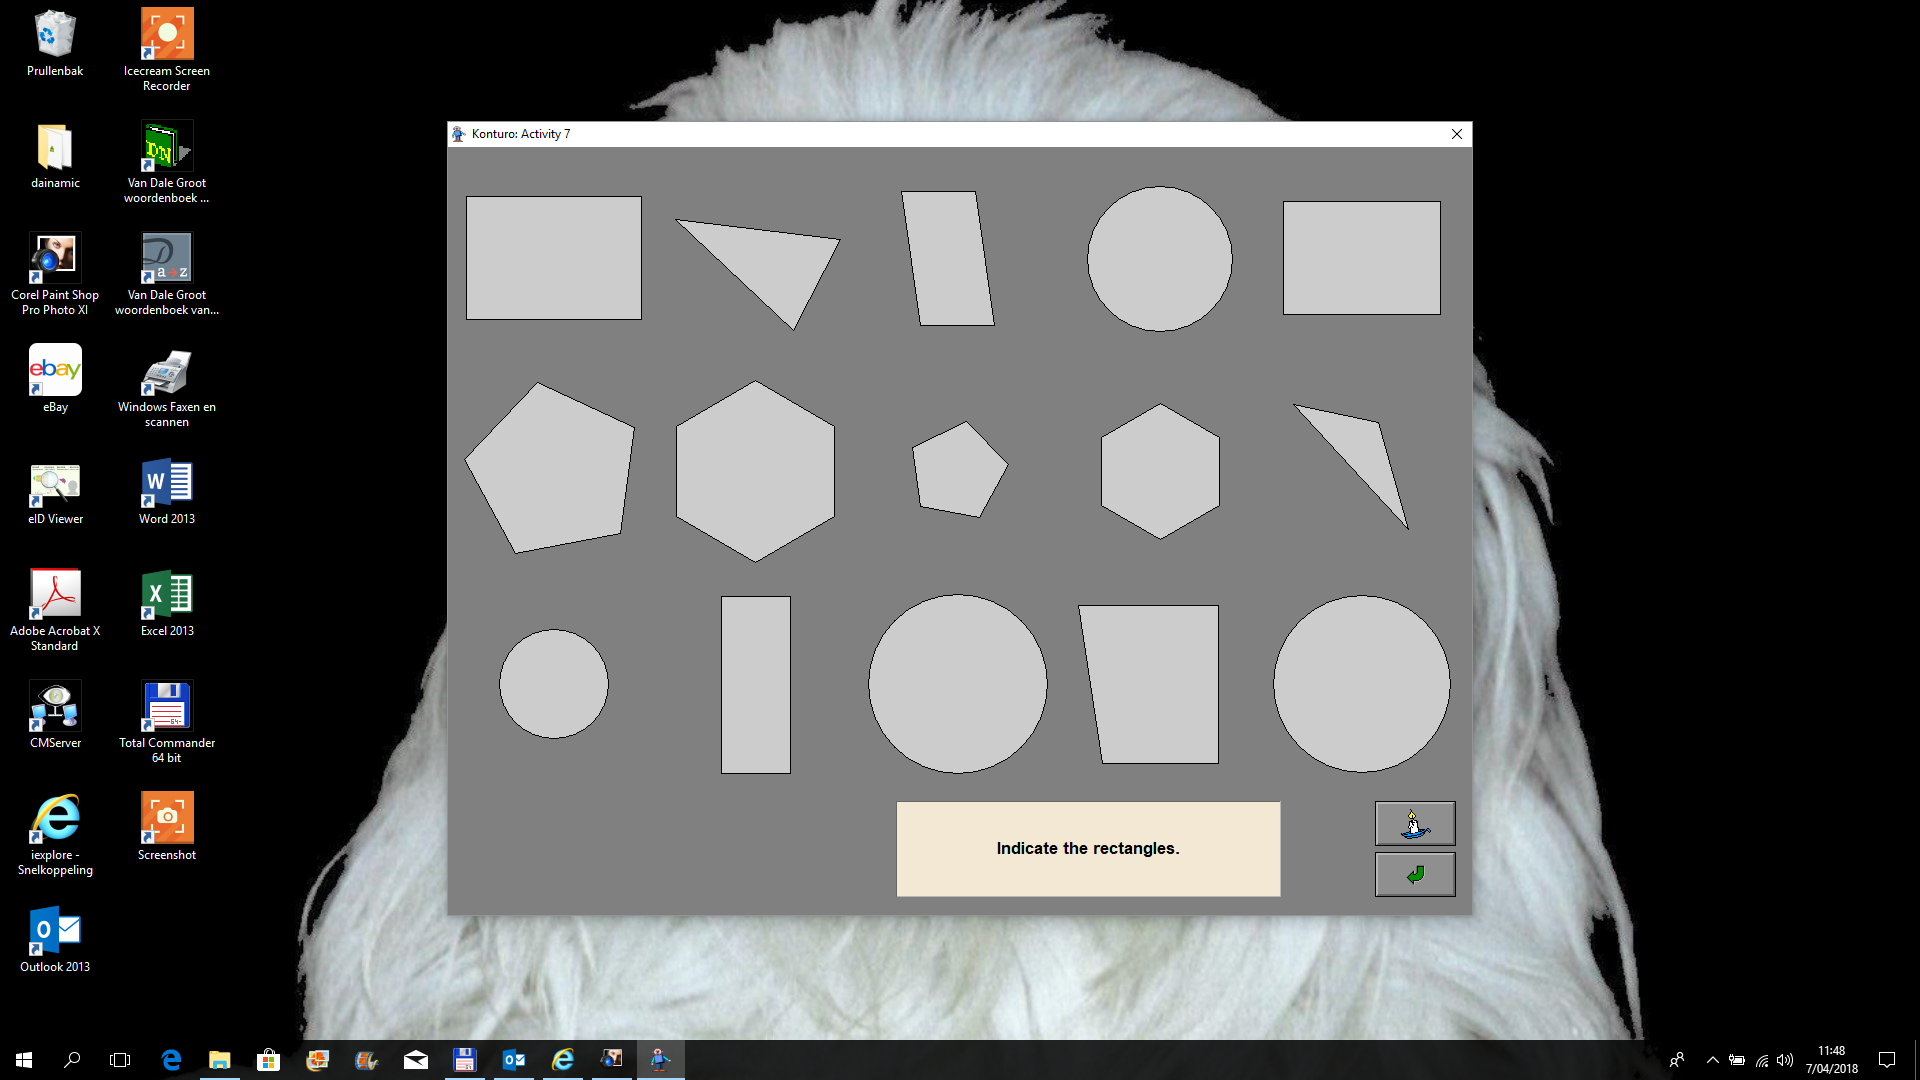The width and height of the screenshot is (1920, 1080).
Task: Select the CMServer desktop icon
Action: click(x=55, y=716)
